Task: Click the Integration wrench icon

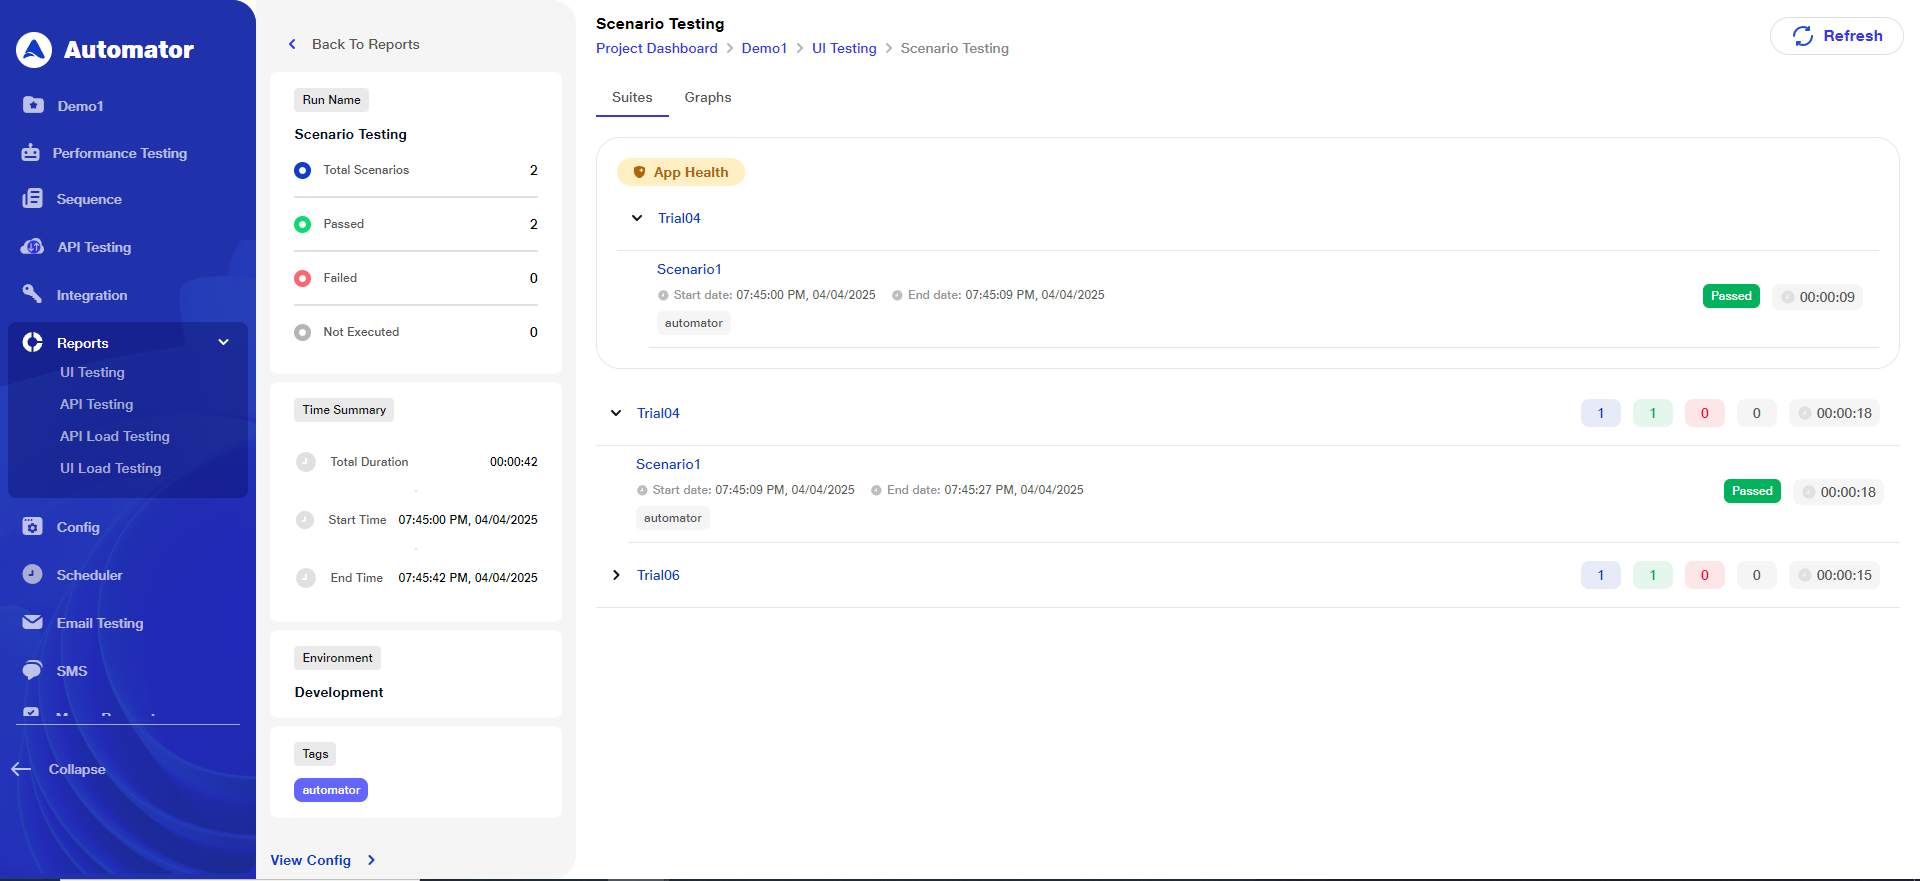Action: tap(32, 294)
